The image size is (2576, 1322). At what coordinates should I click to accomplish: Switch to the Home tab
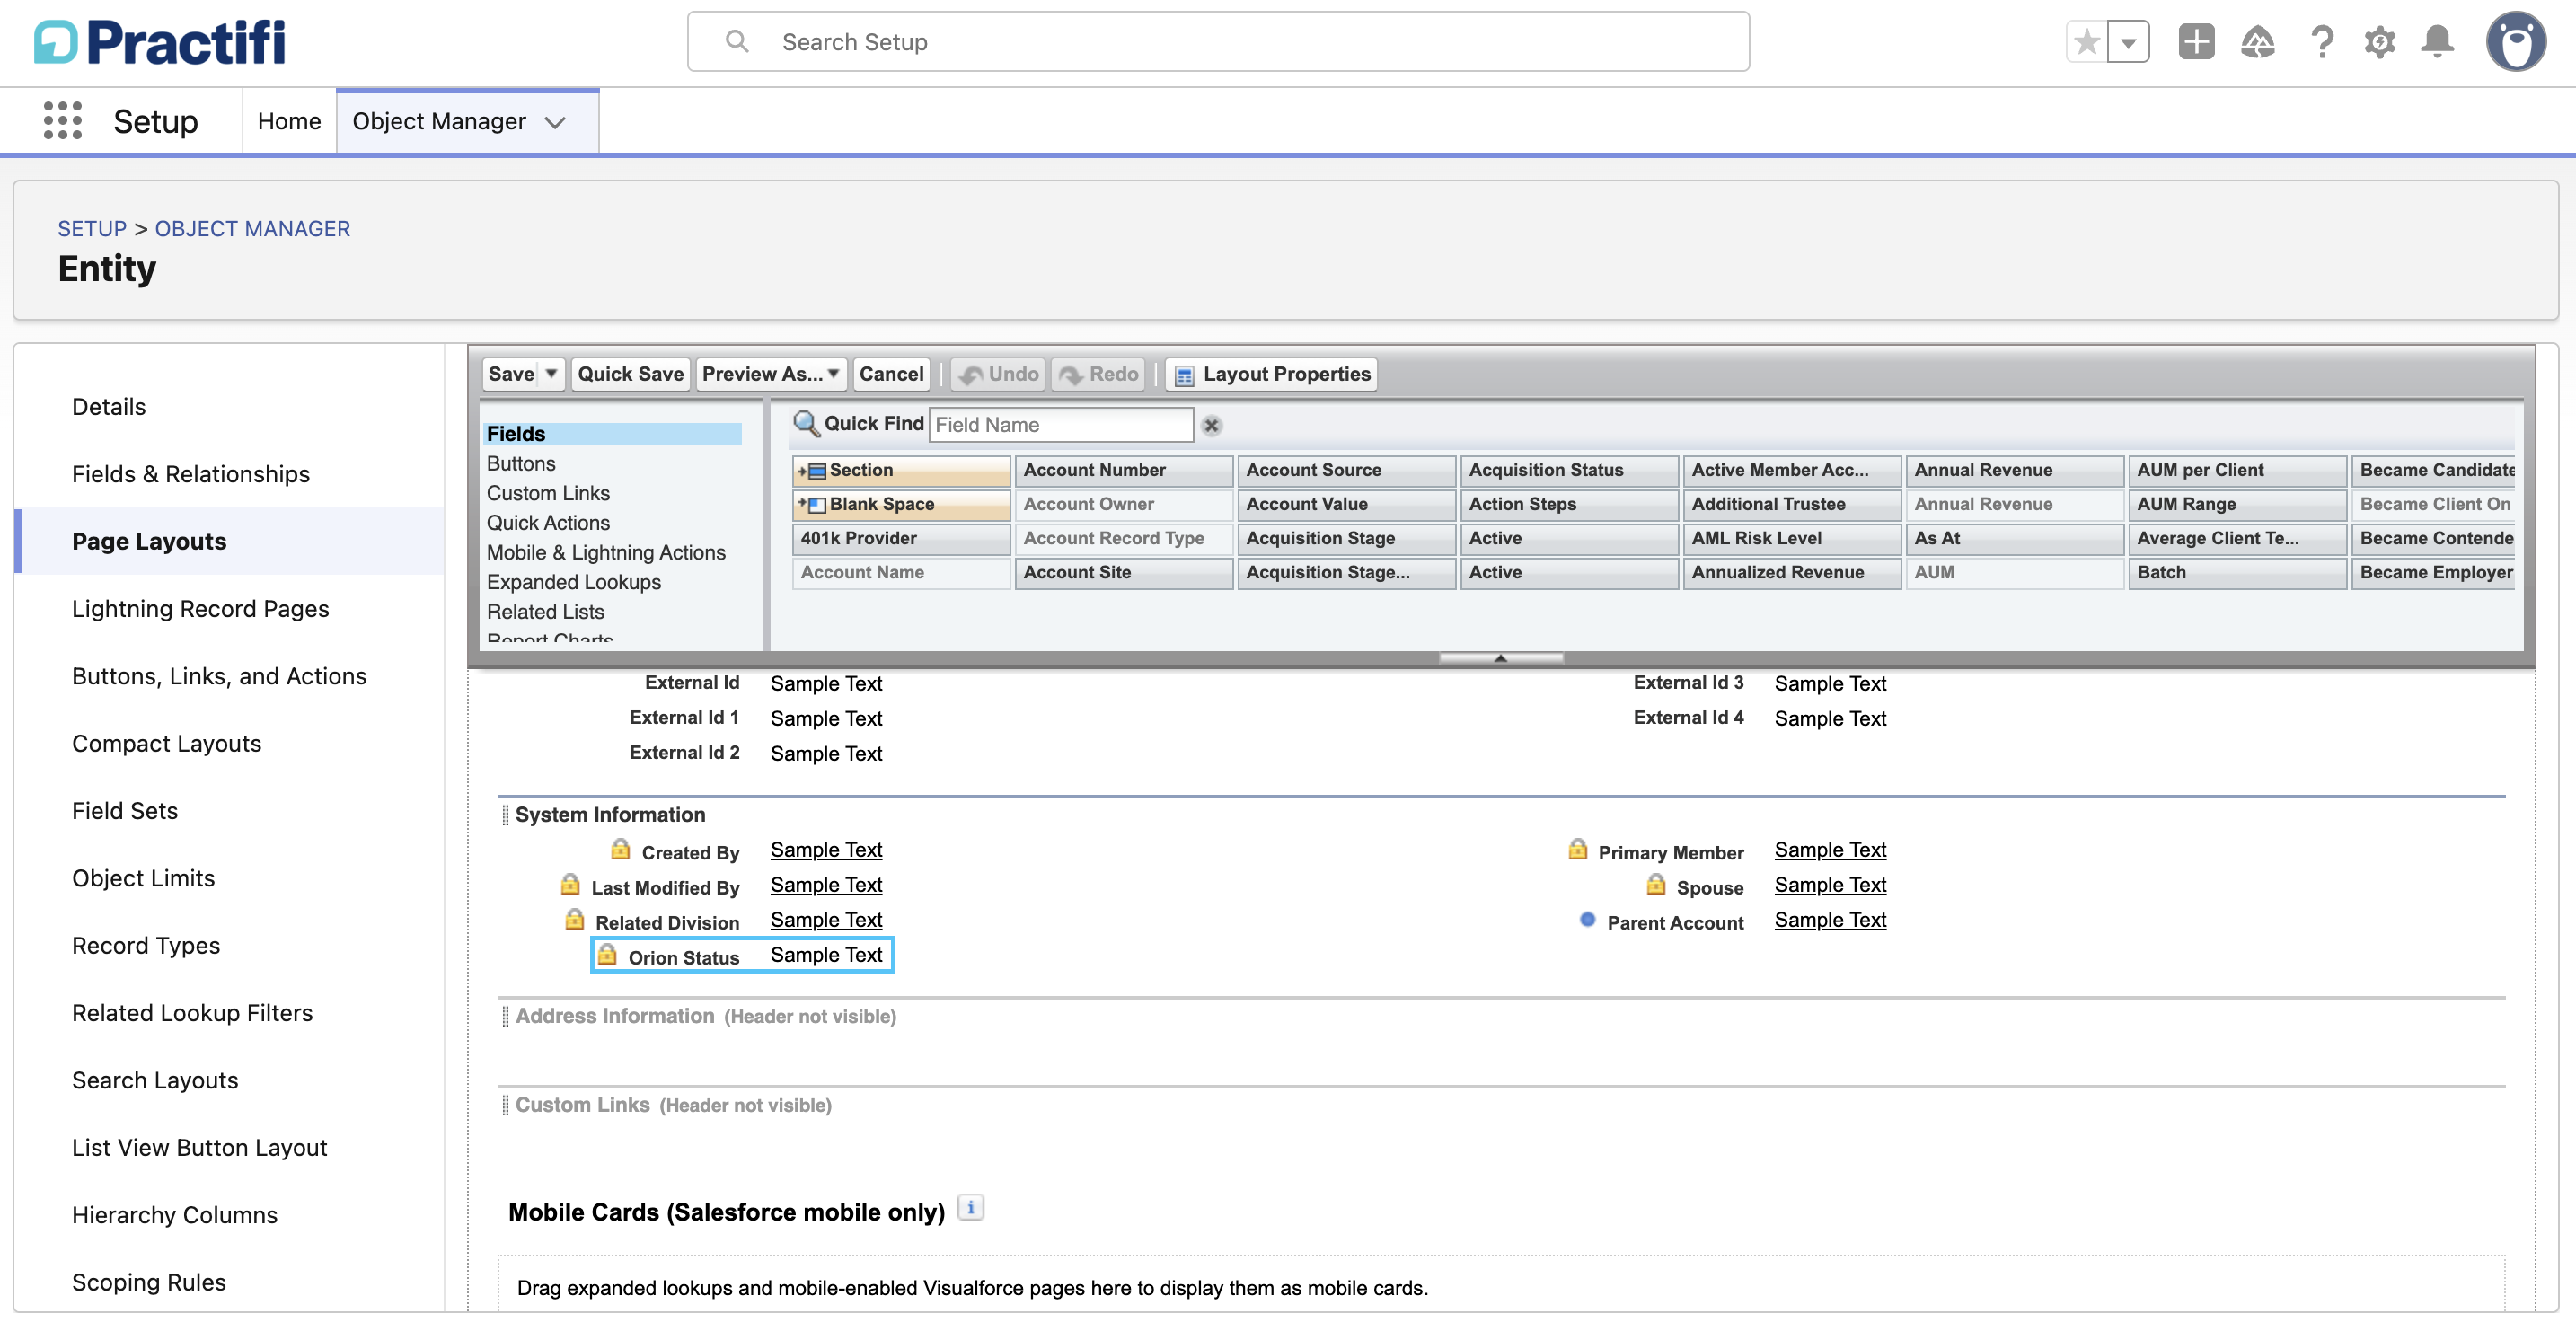click(x=289, y=121)
